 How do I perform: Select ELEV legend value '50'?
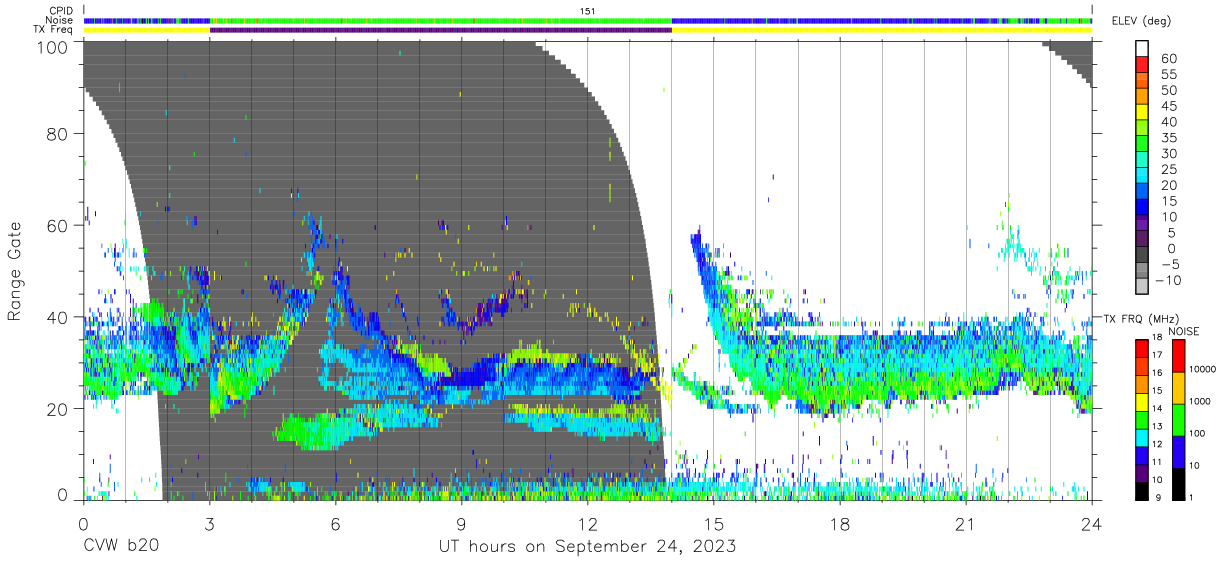(1168, 90)
